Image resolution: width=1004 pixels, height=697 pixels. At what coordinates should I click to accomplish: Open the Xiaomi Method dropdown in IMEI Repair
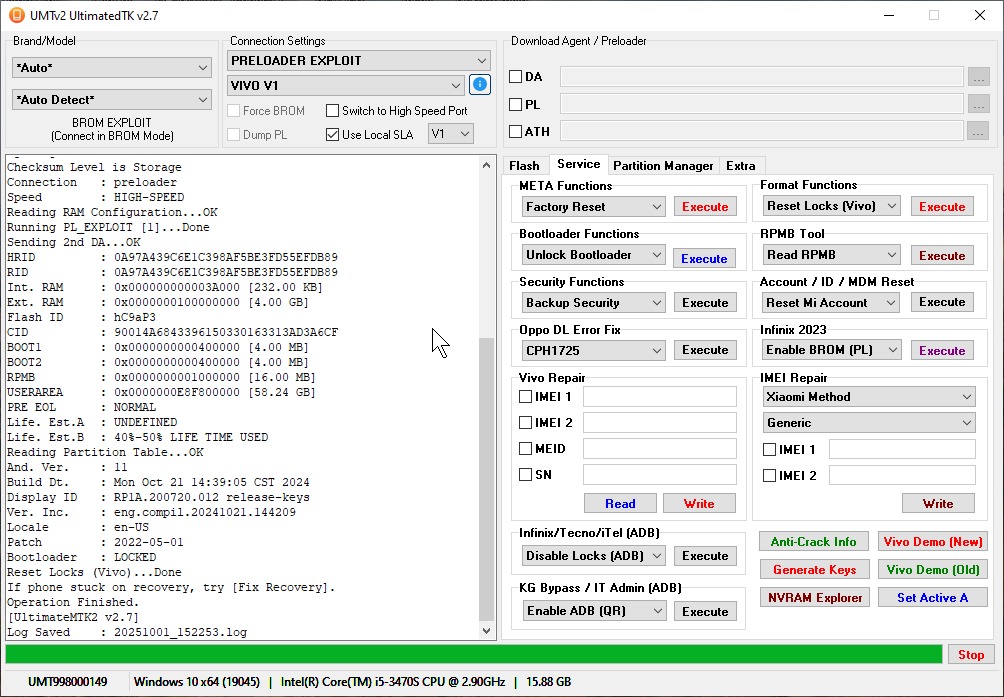[867, 397]
